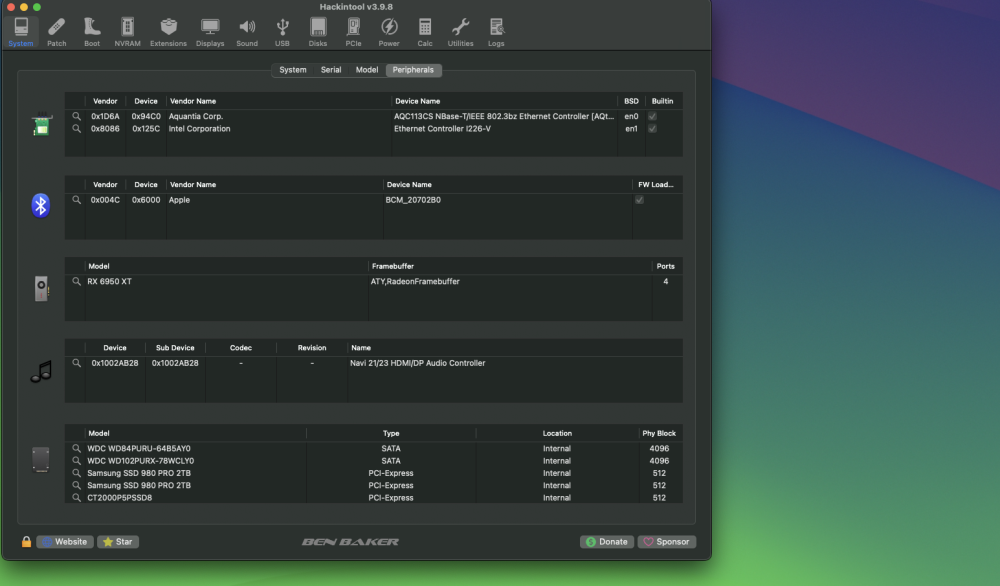Image resolution: width=1000 pixels, height=586 pixels.
Task: Open the Sound section
Action: 247,32
